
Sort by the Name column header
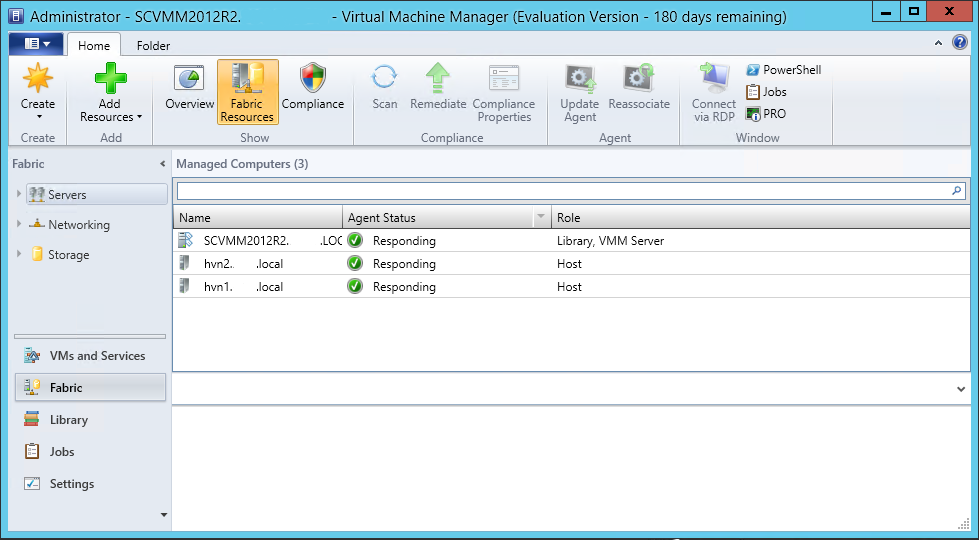click(258, 218)
